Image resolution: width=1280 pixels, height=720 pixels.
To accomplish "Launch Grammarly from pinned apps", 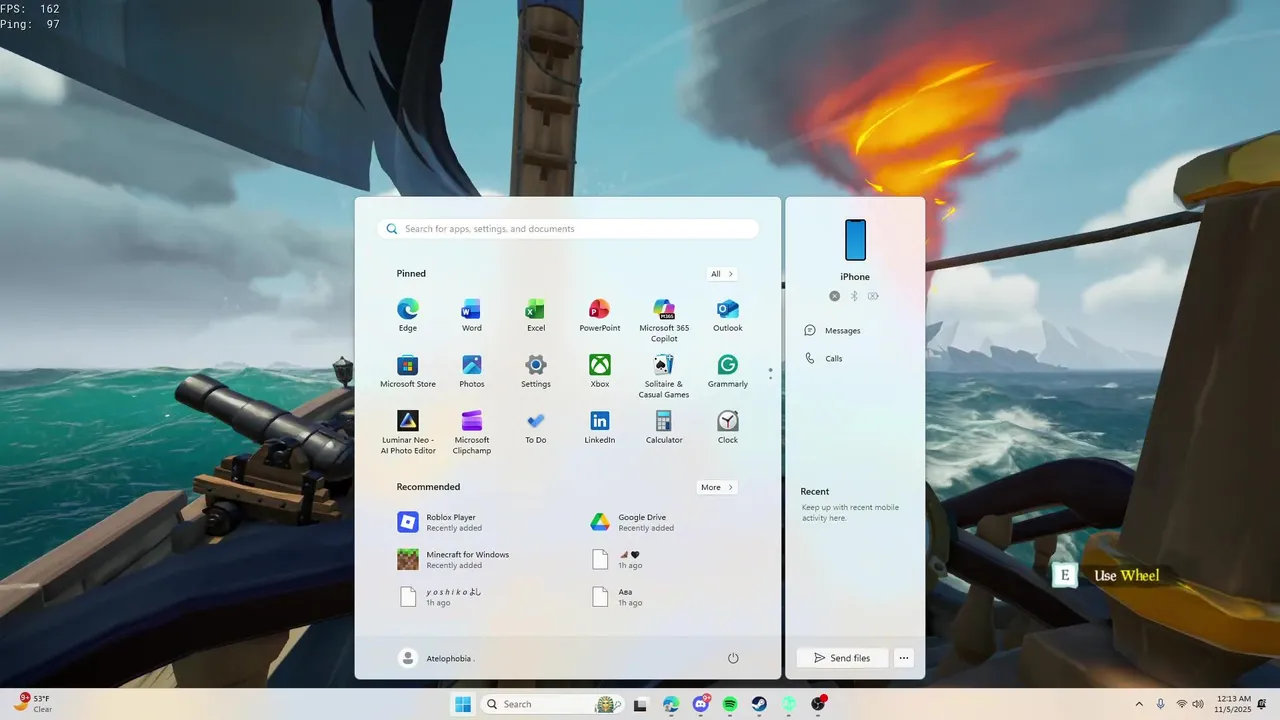I will [x=728, y=371].
